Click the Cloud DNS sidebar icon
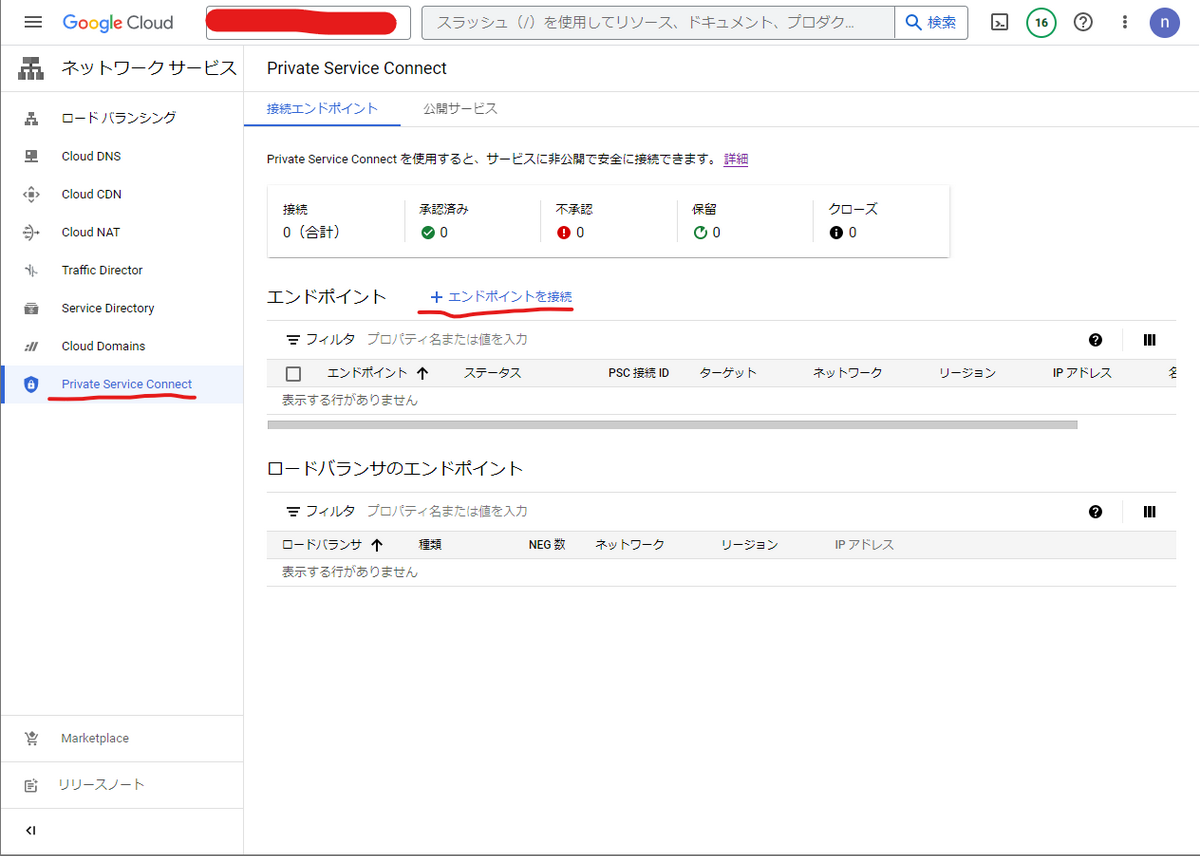Image resolution: width=1200 pixels, height=856 pixels. tap(31, 156)
